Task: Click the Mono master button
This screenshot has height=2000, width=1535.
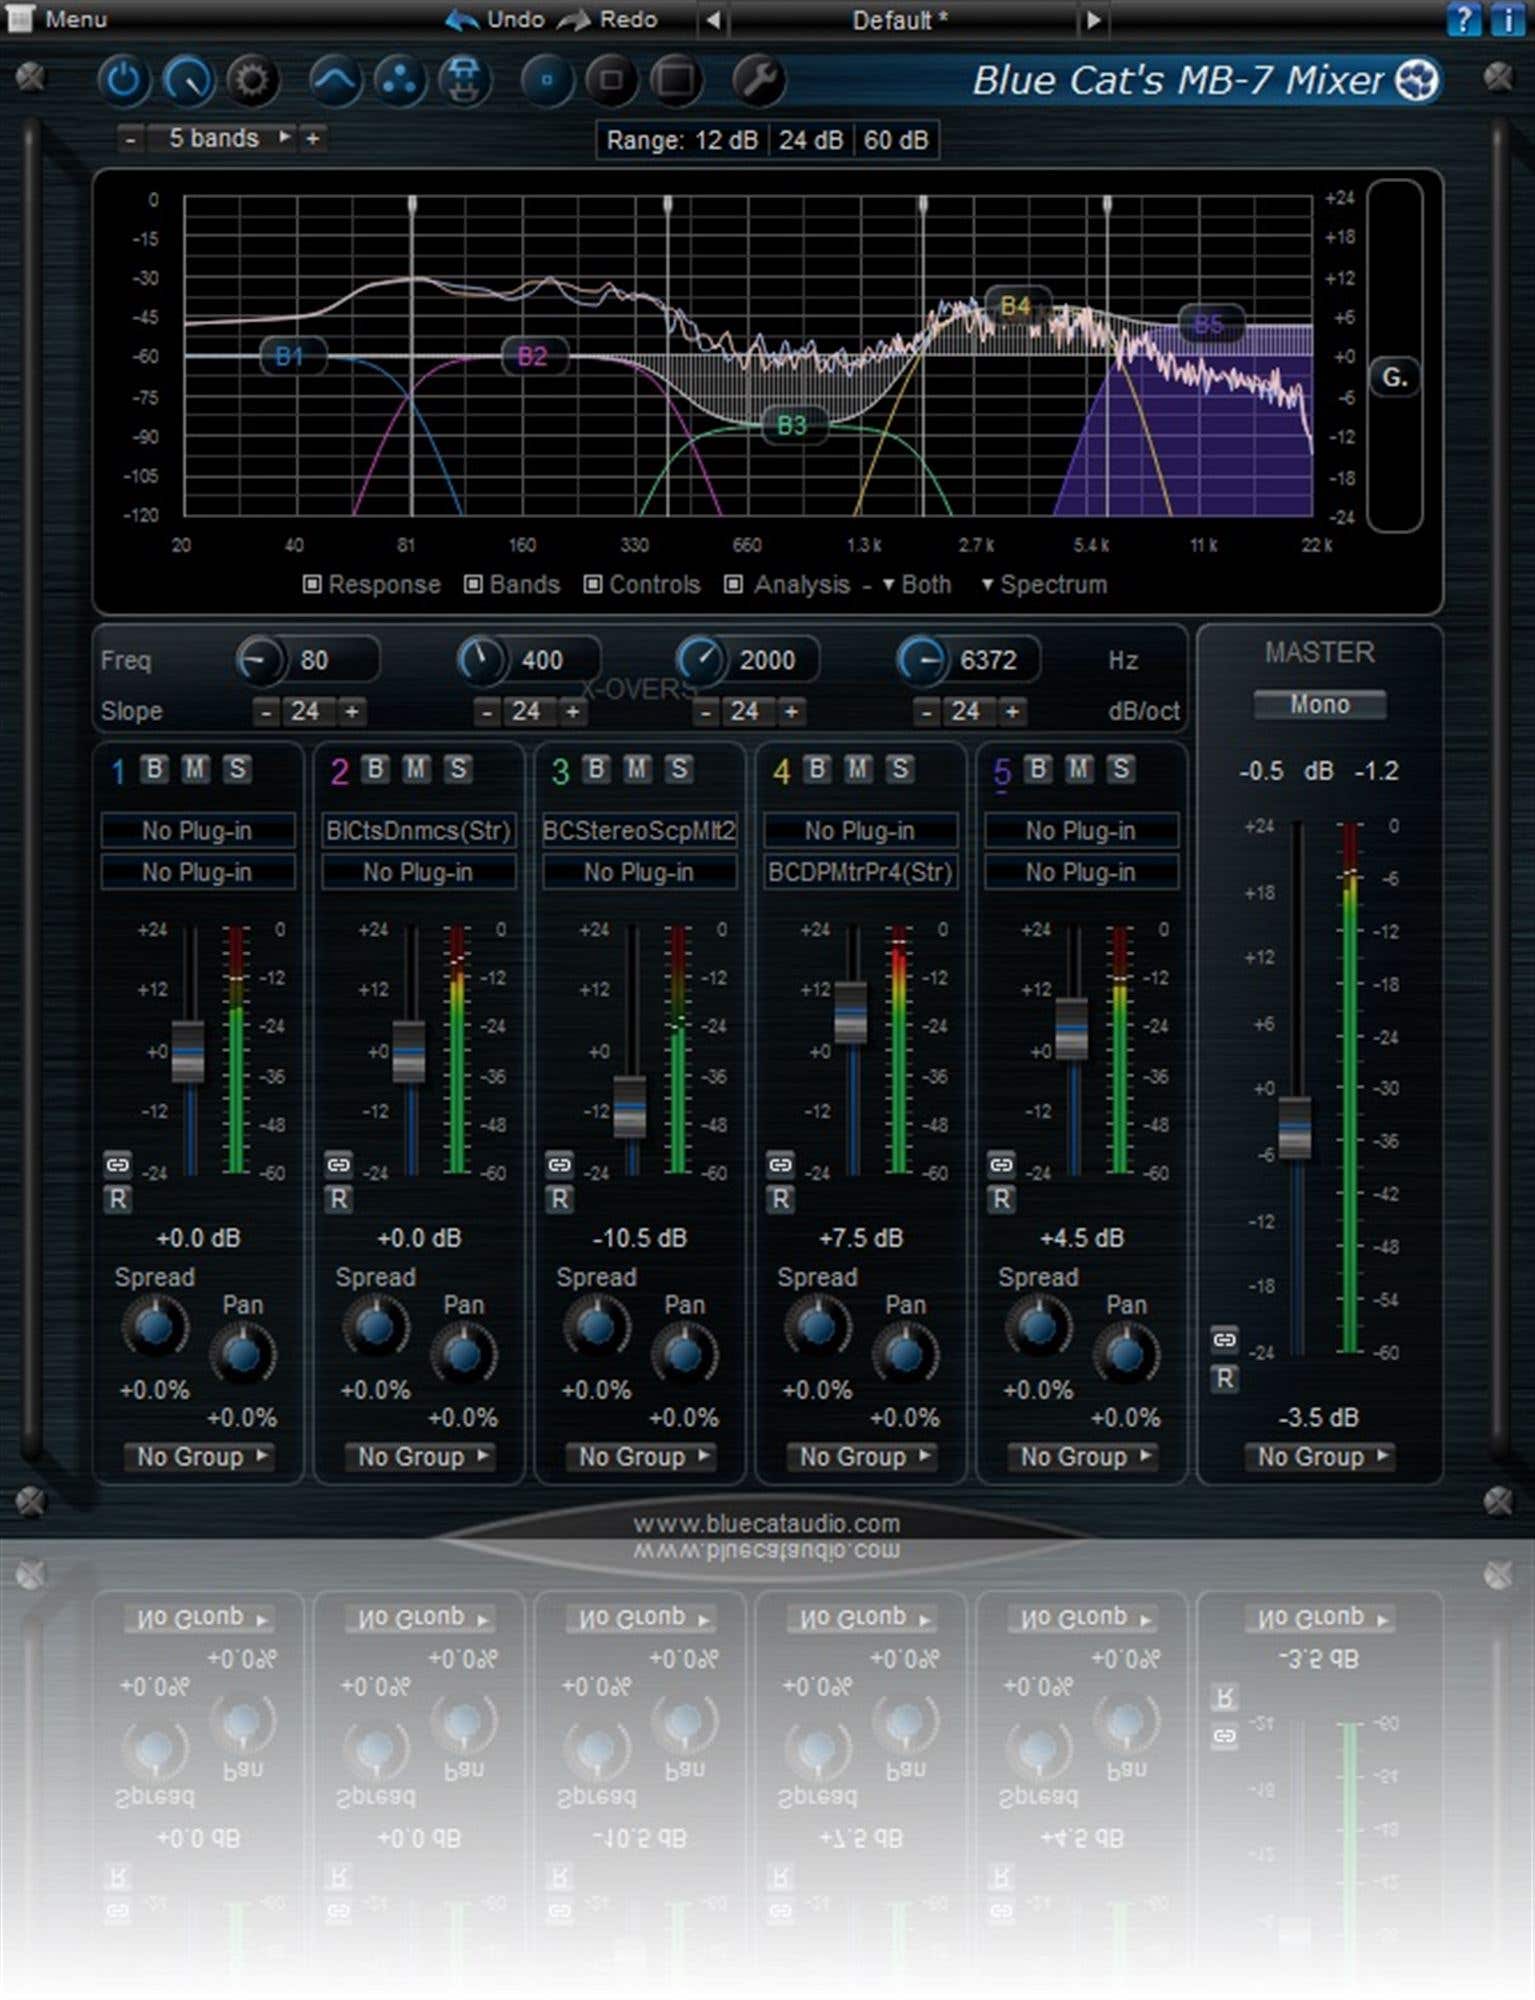Action: (x=1320, y=704)
